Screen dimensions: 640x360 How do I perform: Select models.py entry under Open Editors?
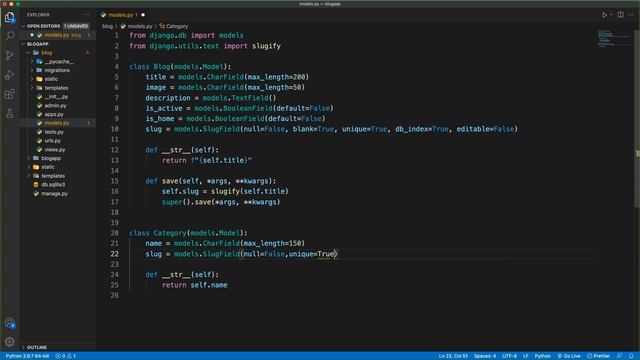pos(57,35)
